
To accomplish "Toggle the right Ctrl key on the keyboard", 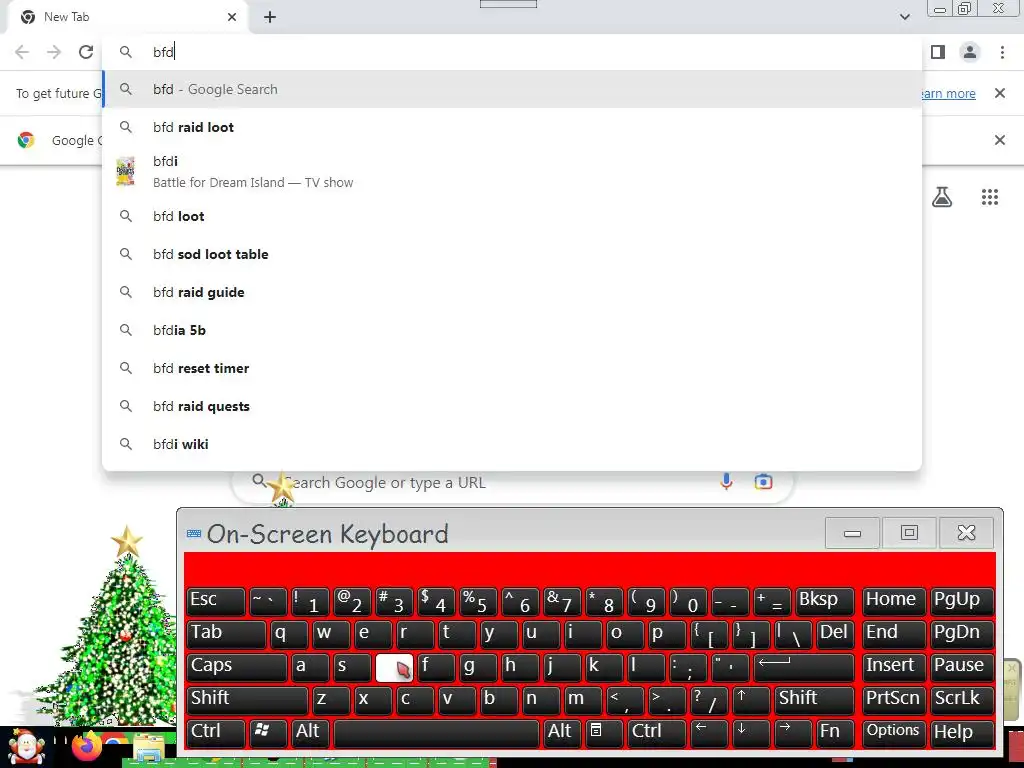I will coord(656,732).
